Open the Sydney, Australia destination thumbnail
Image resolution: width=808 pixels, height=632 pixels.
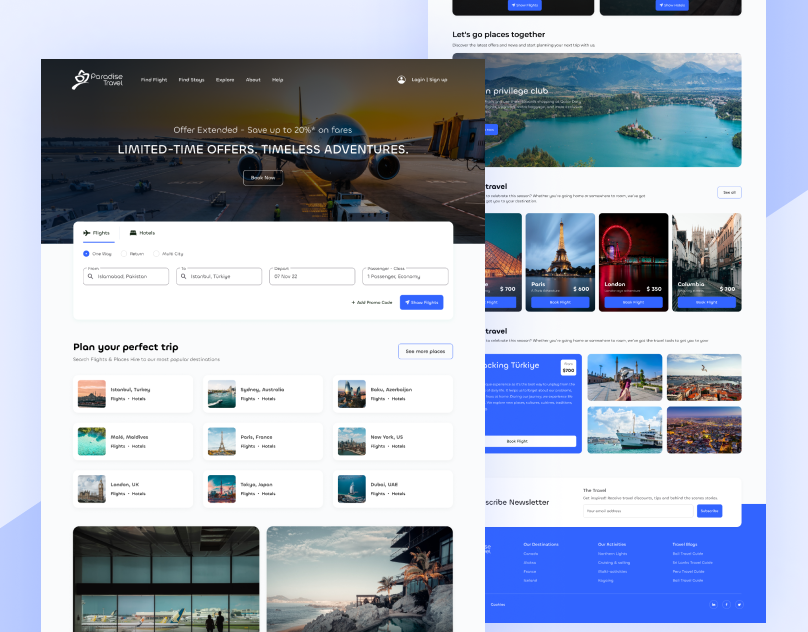222,394
